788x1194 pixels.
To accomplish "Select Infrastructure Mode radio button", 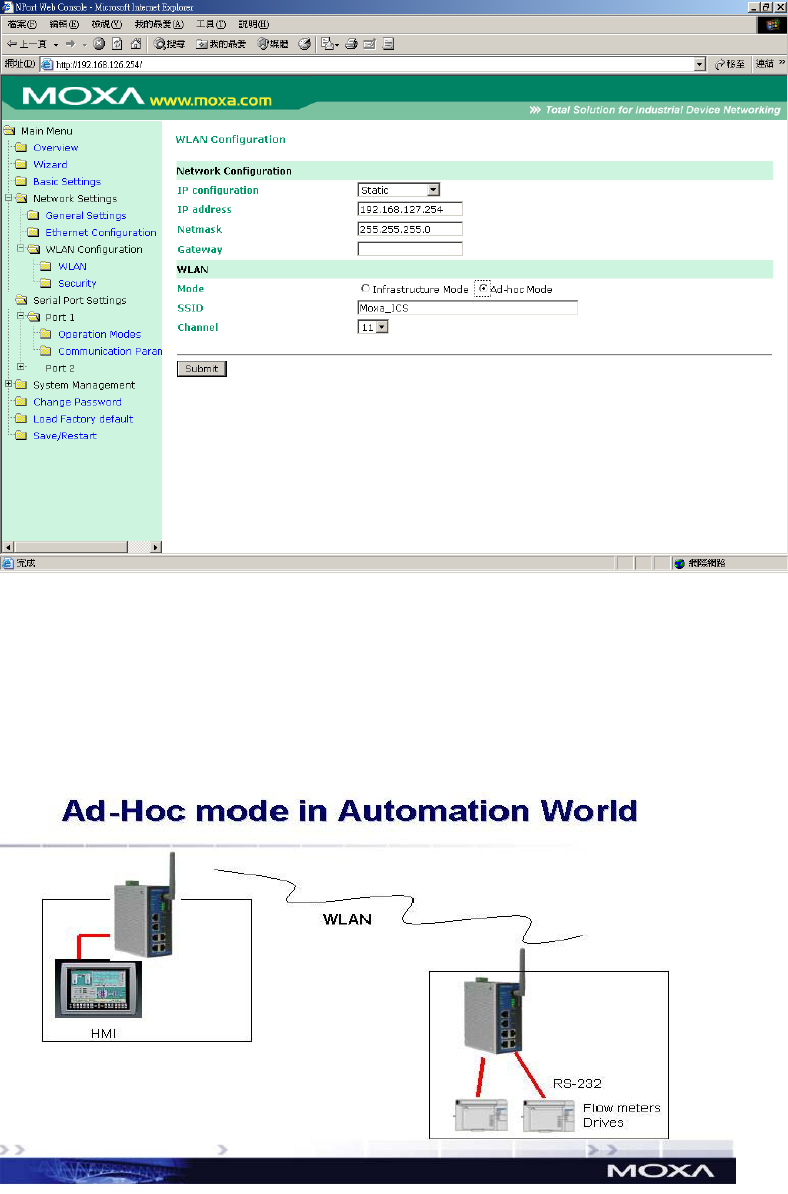I will coord(365,289).
